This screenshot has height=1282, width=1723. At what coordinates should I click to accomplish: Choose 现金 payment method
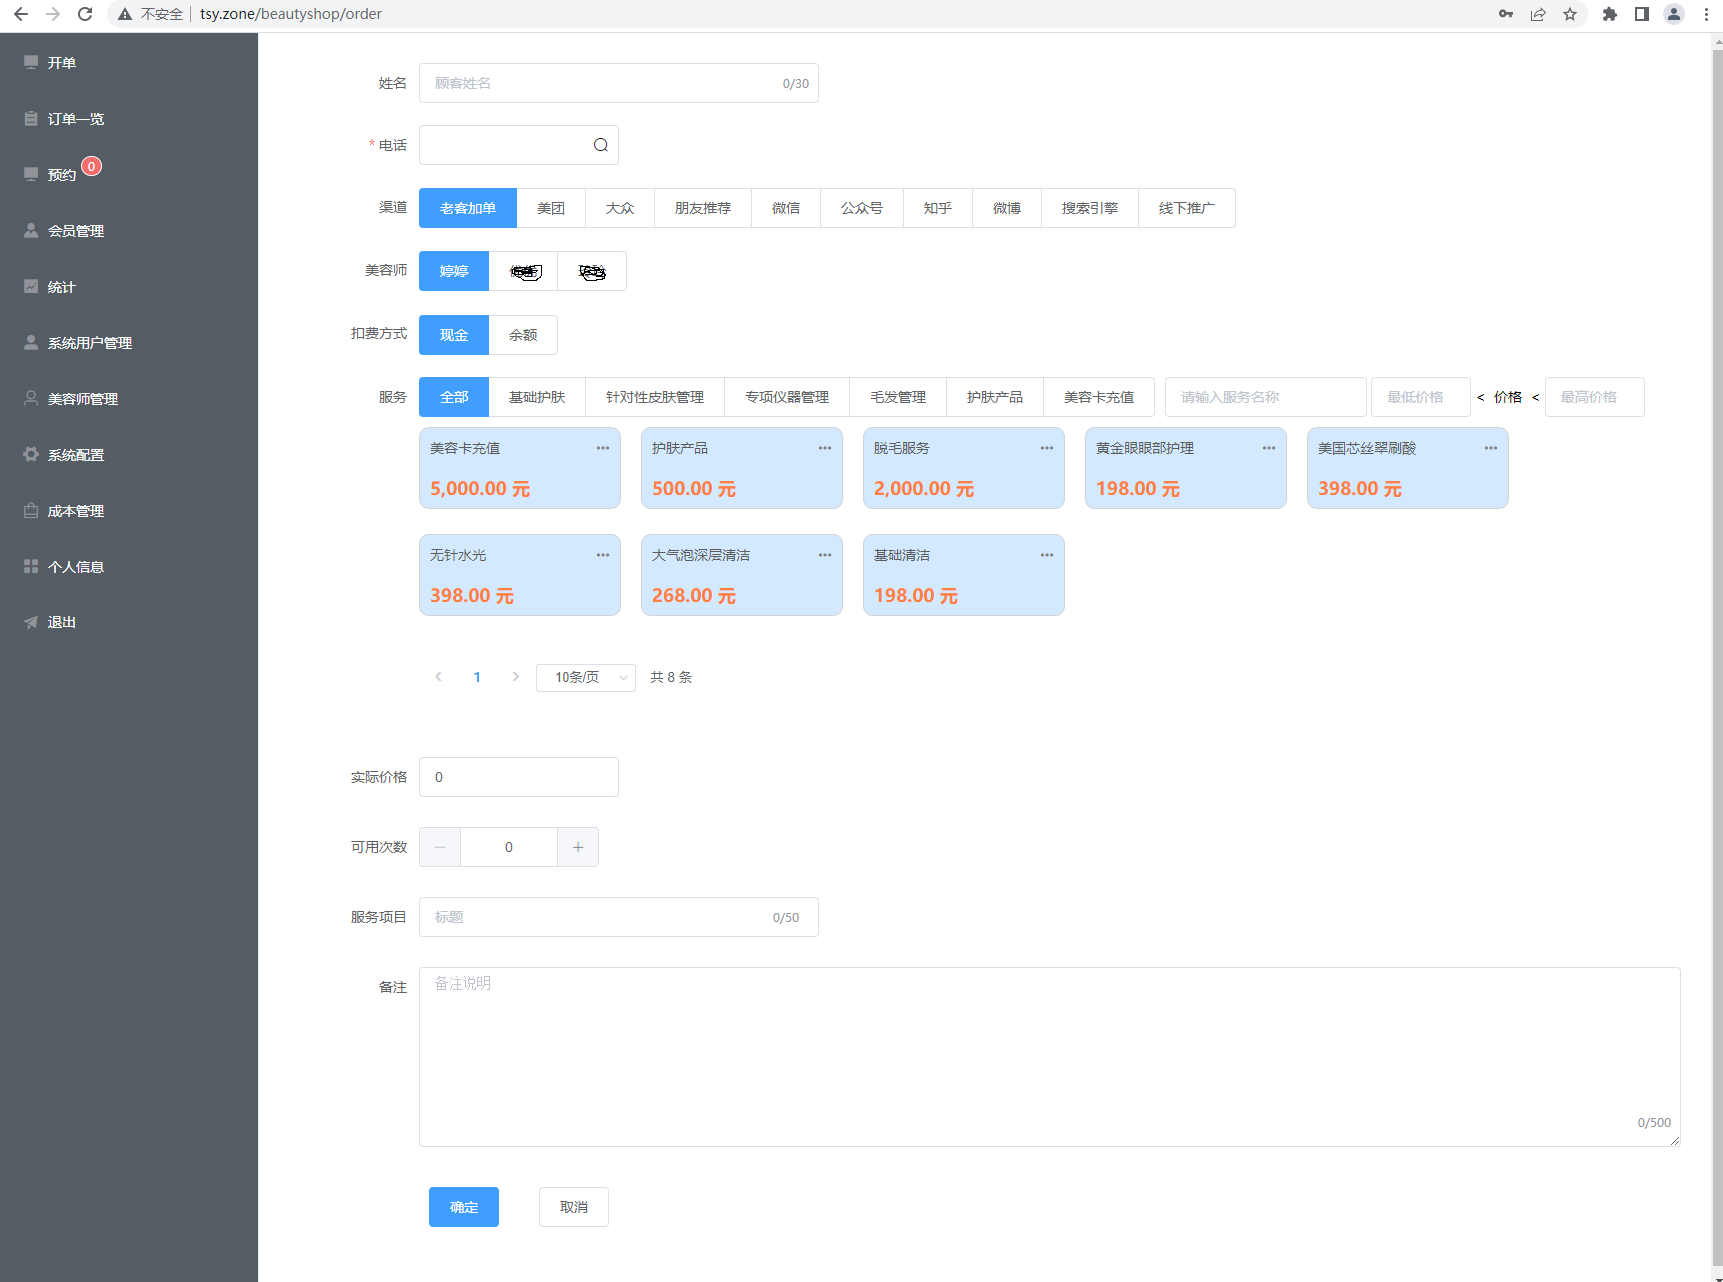(x=454, y=335)
